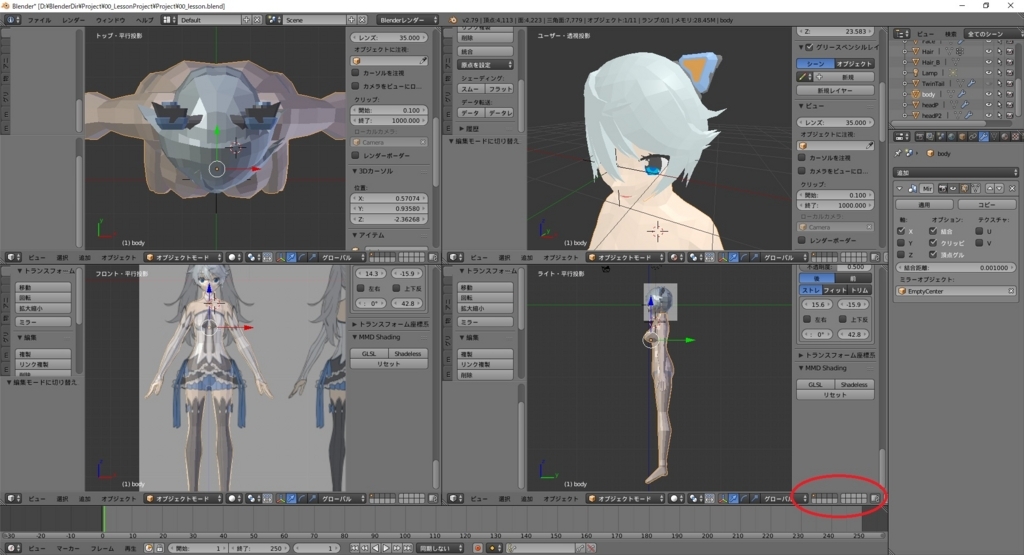Click the スムーズ shading button

pos(471,89)
